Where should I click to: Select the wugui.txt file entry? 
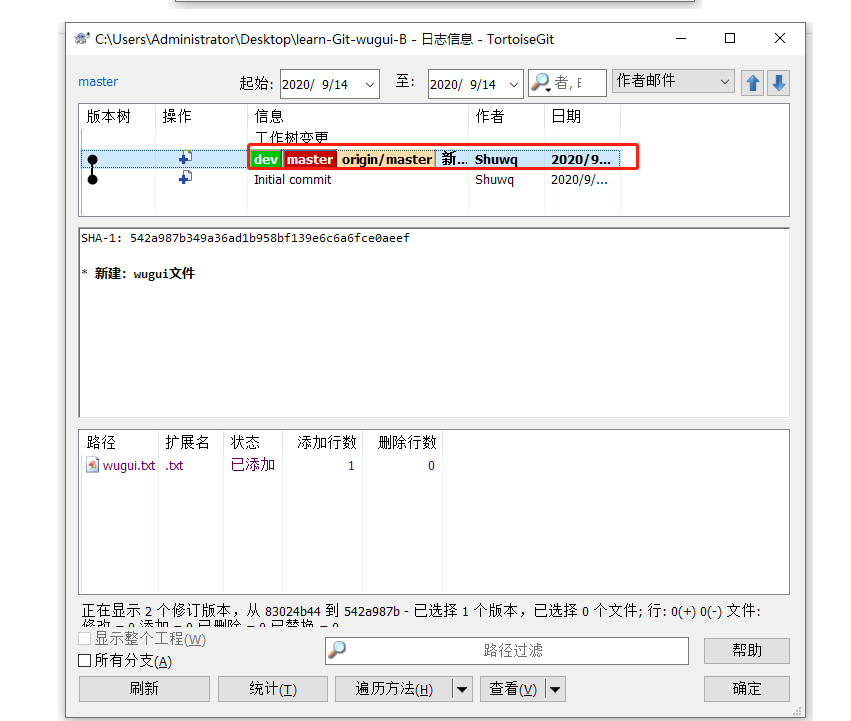point(129,465)
